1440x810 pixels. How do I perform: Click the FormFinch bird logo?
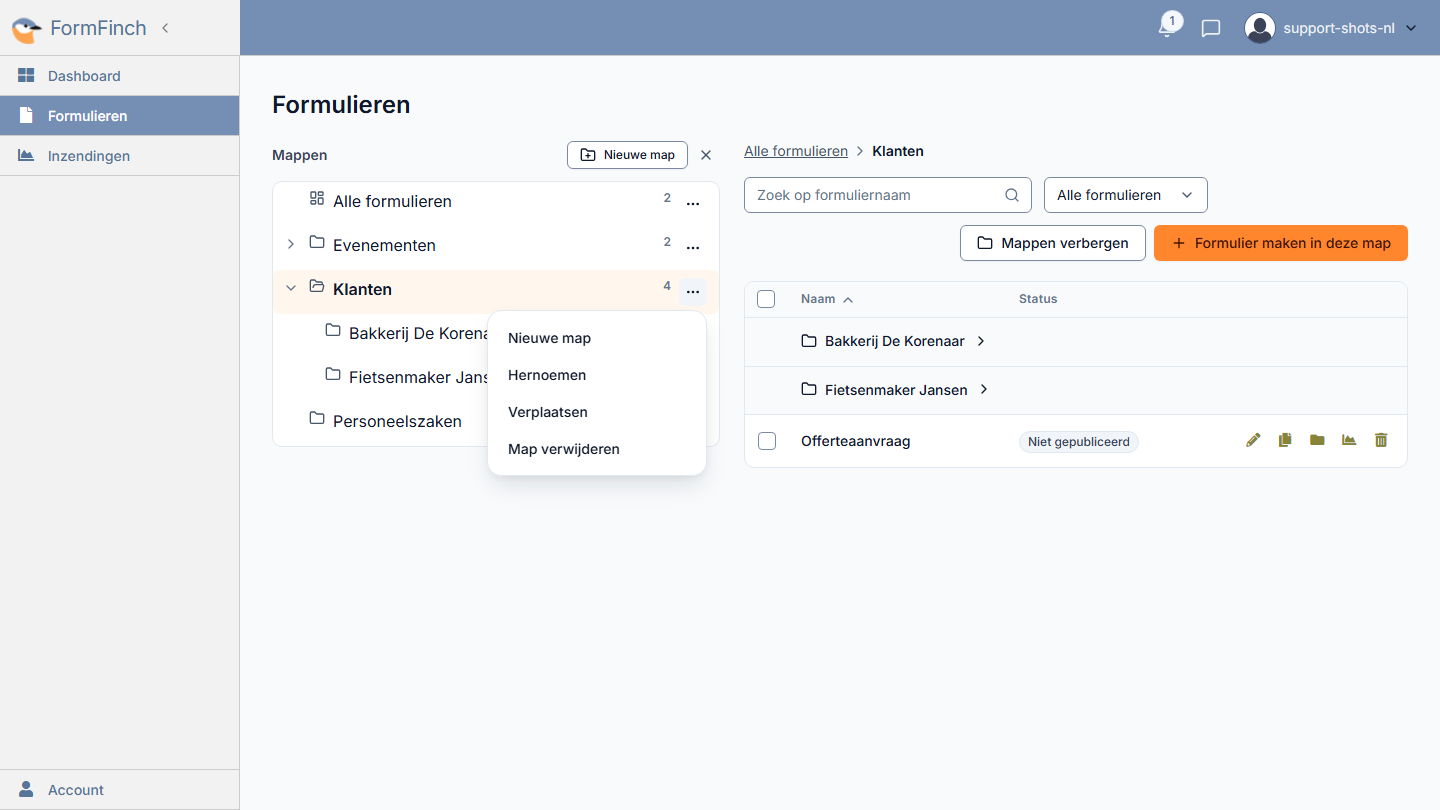[27, 29]
